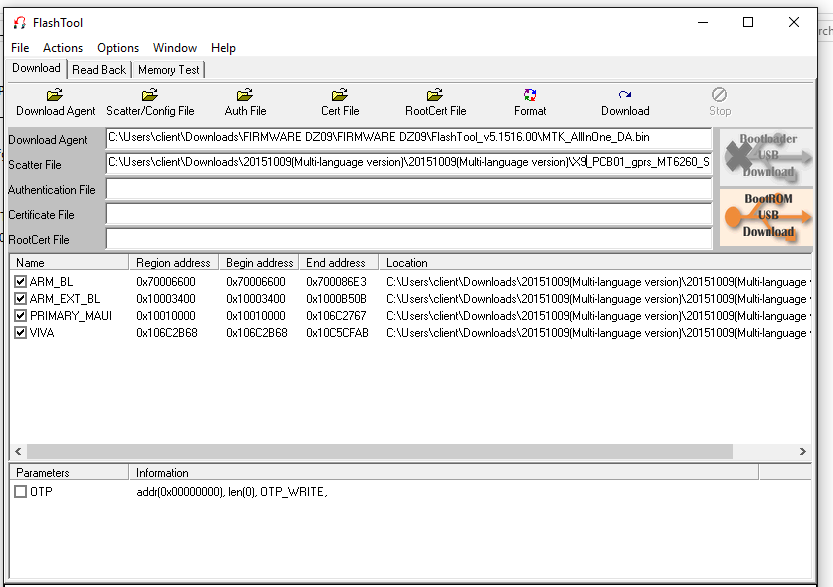
Task: Select Bootloader USB Download mode graphic
Action: point(767,156)
